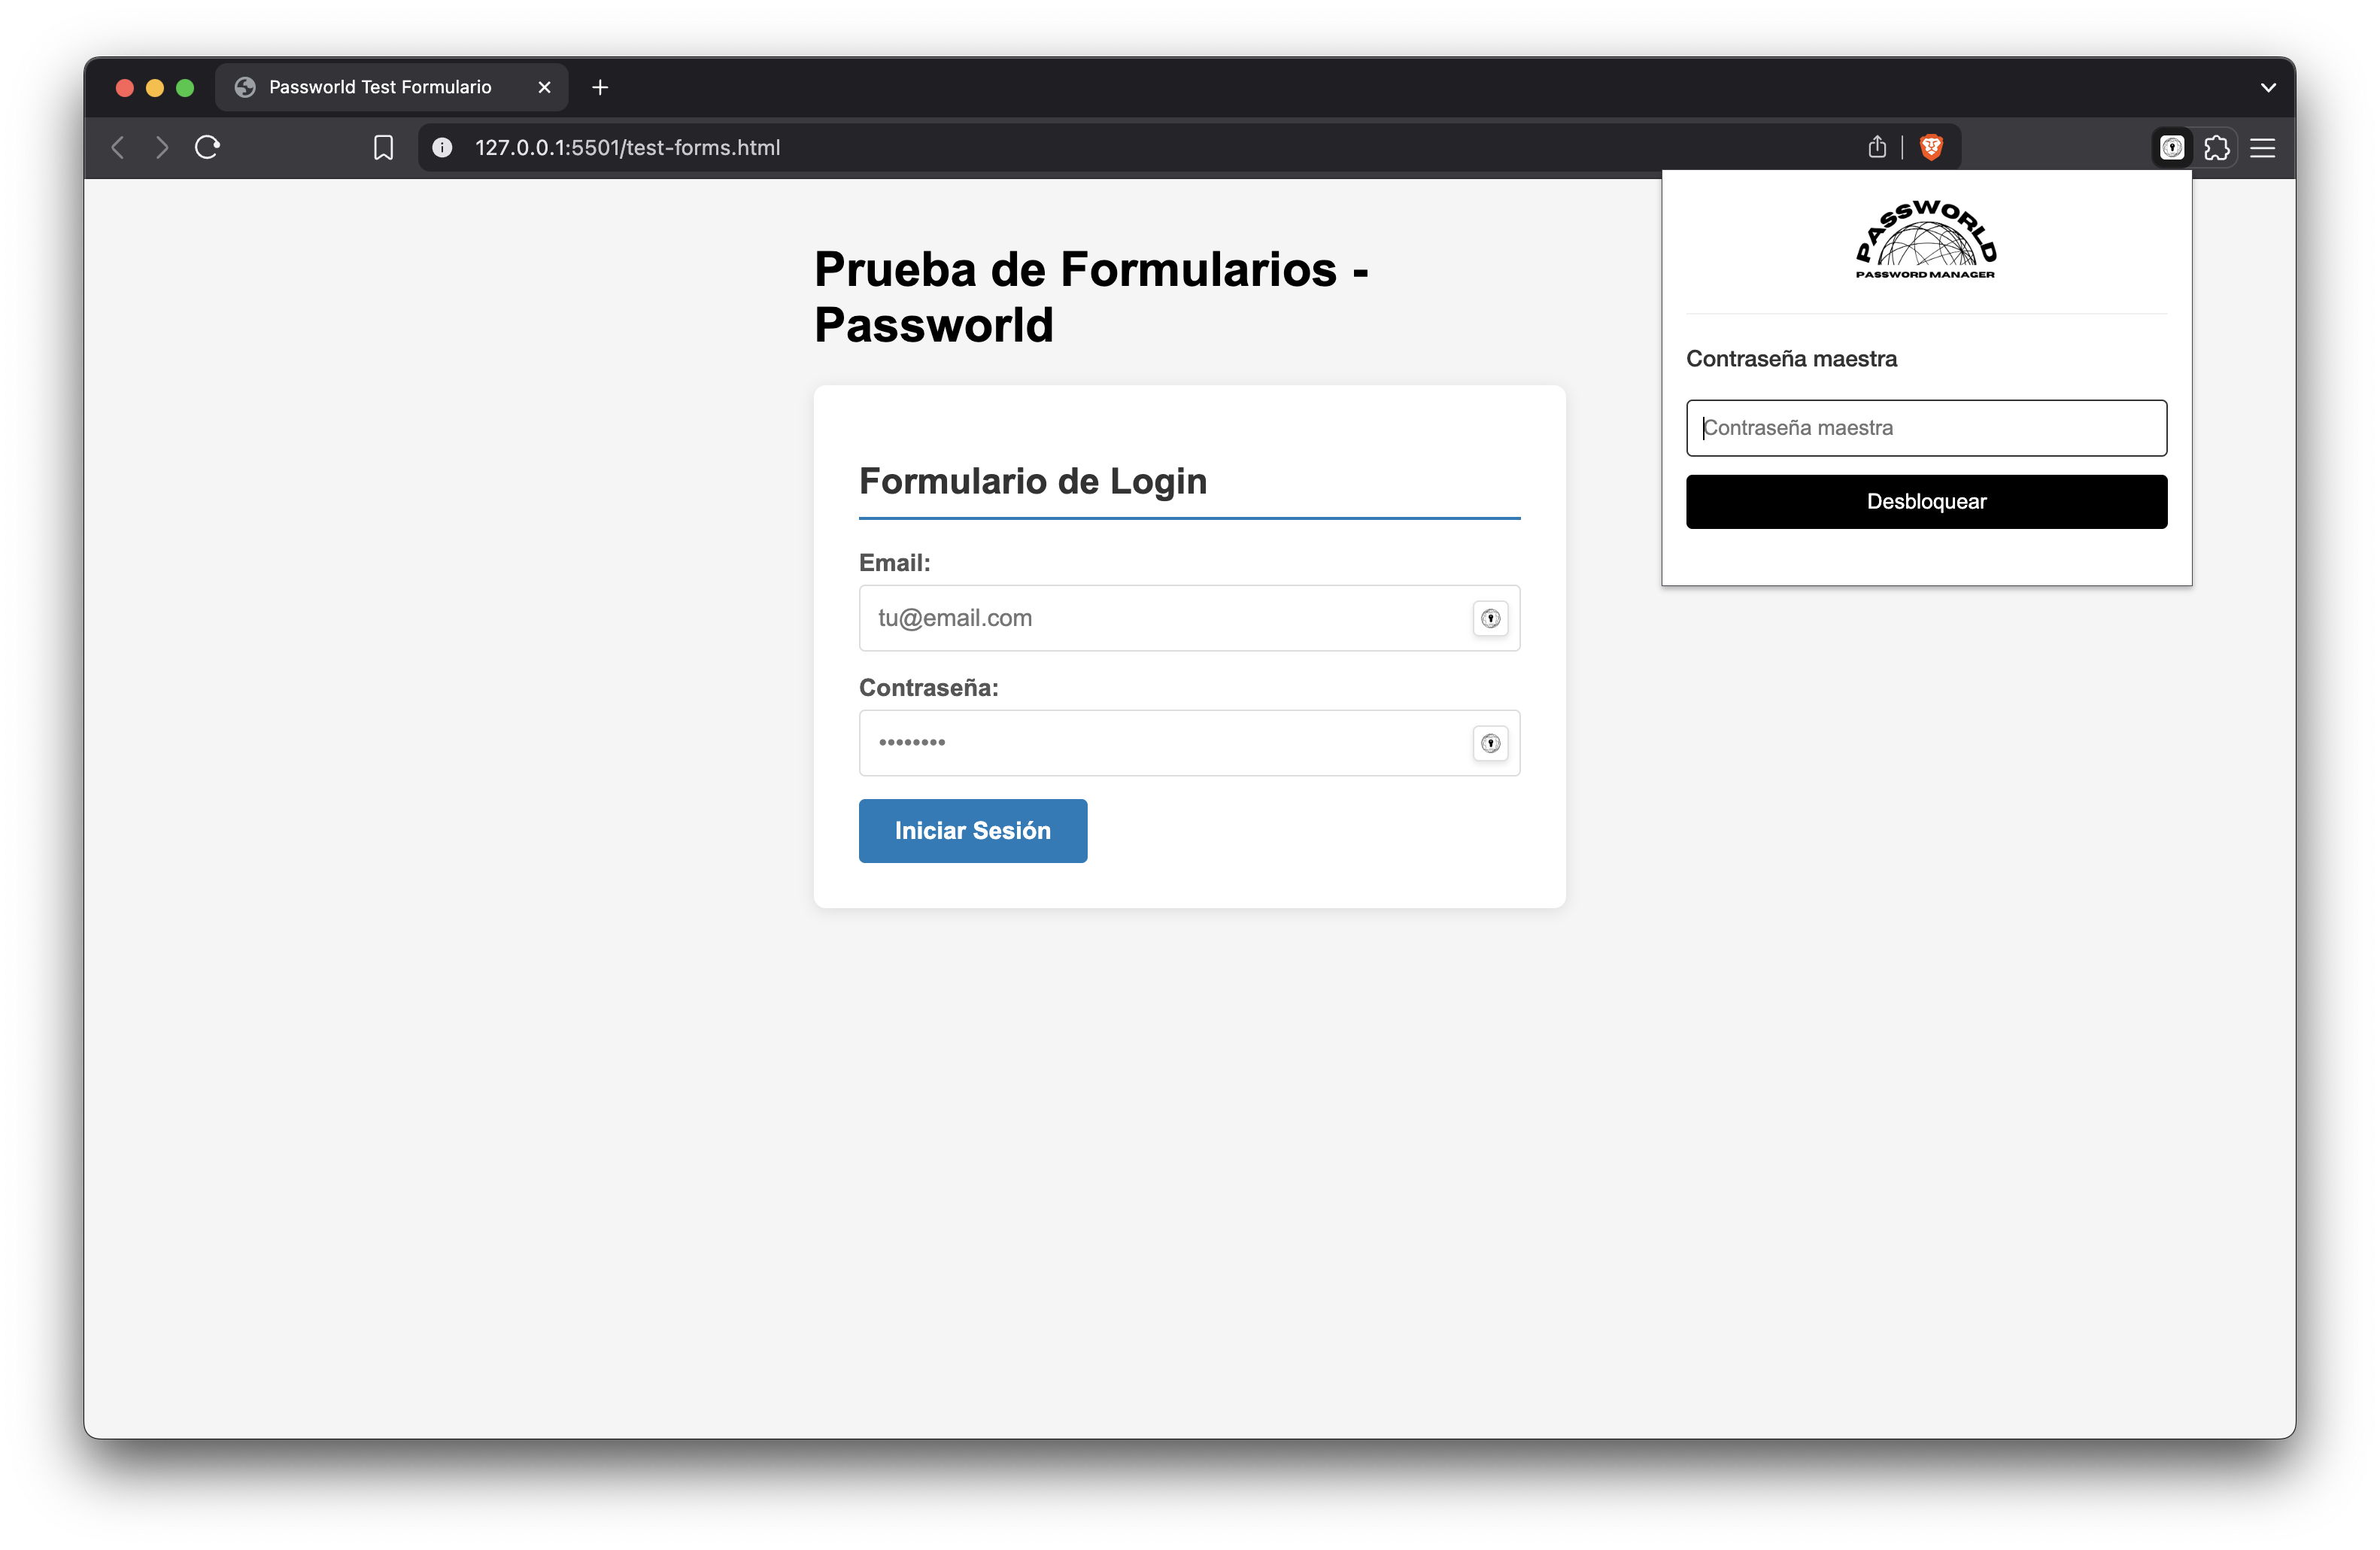Expand the tab search chevron
Viewport: 2380px width, 1550px height.
[x=2268, y=88]
